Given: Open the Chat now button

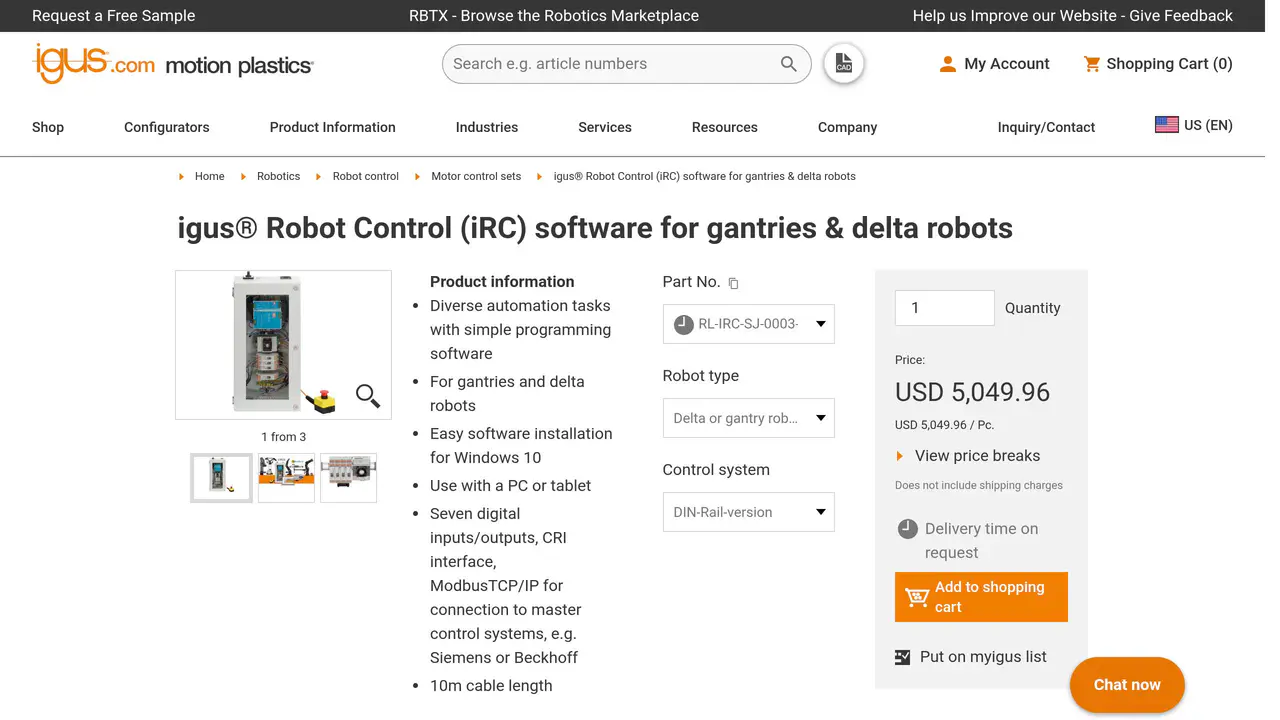Looking at the screenshot, I should 1127,685.
